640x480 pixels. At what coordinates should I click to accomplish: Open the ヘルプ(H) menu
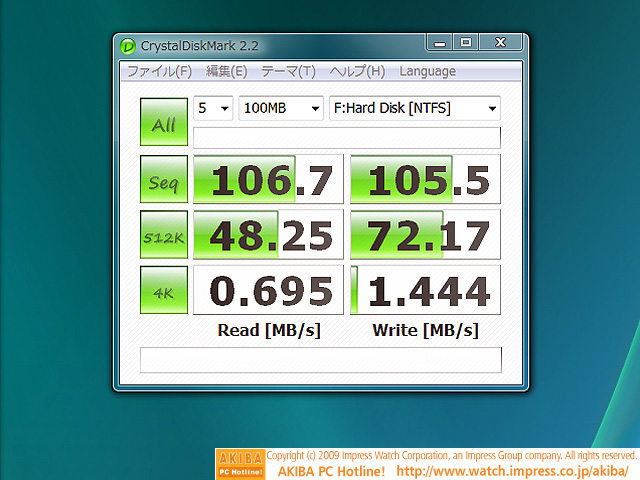tap(357, 71)
